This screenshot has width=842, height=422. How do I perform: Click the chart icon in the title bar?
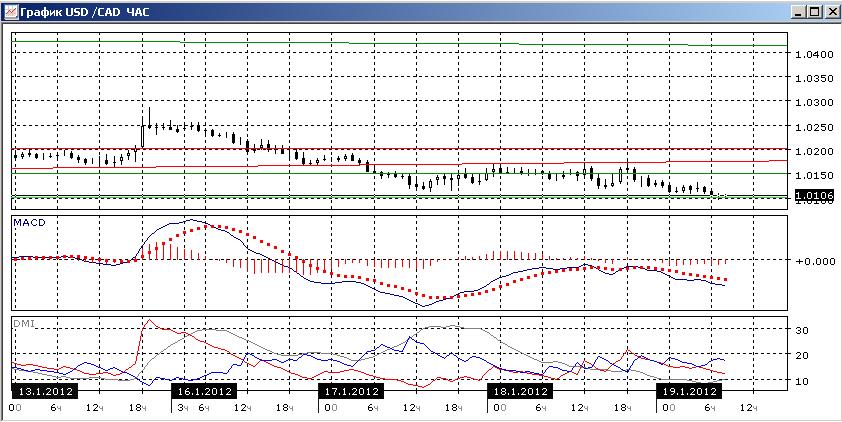pyautogui.click(x=10, y=12)
